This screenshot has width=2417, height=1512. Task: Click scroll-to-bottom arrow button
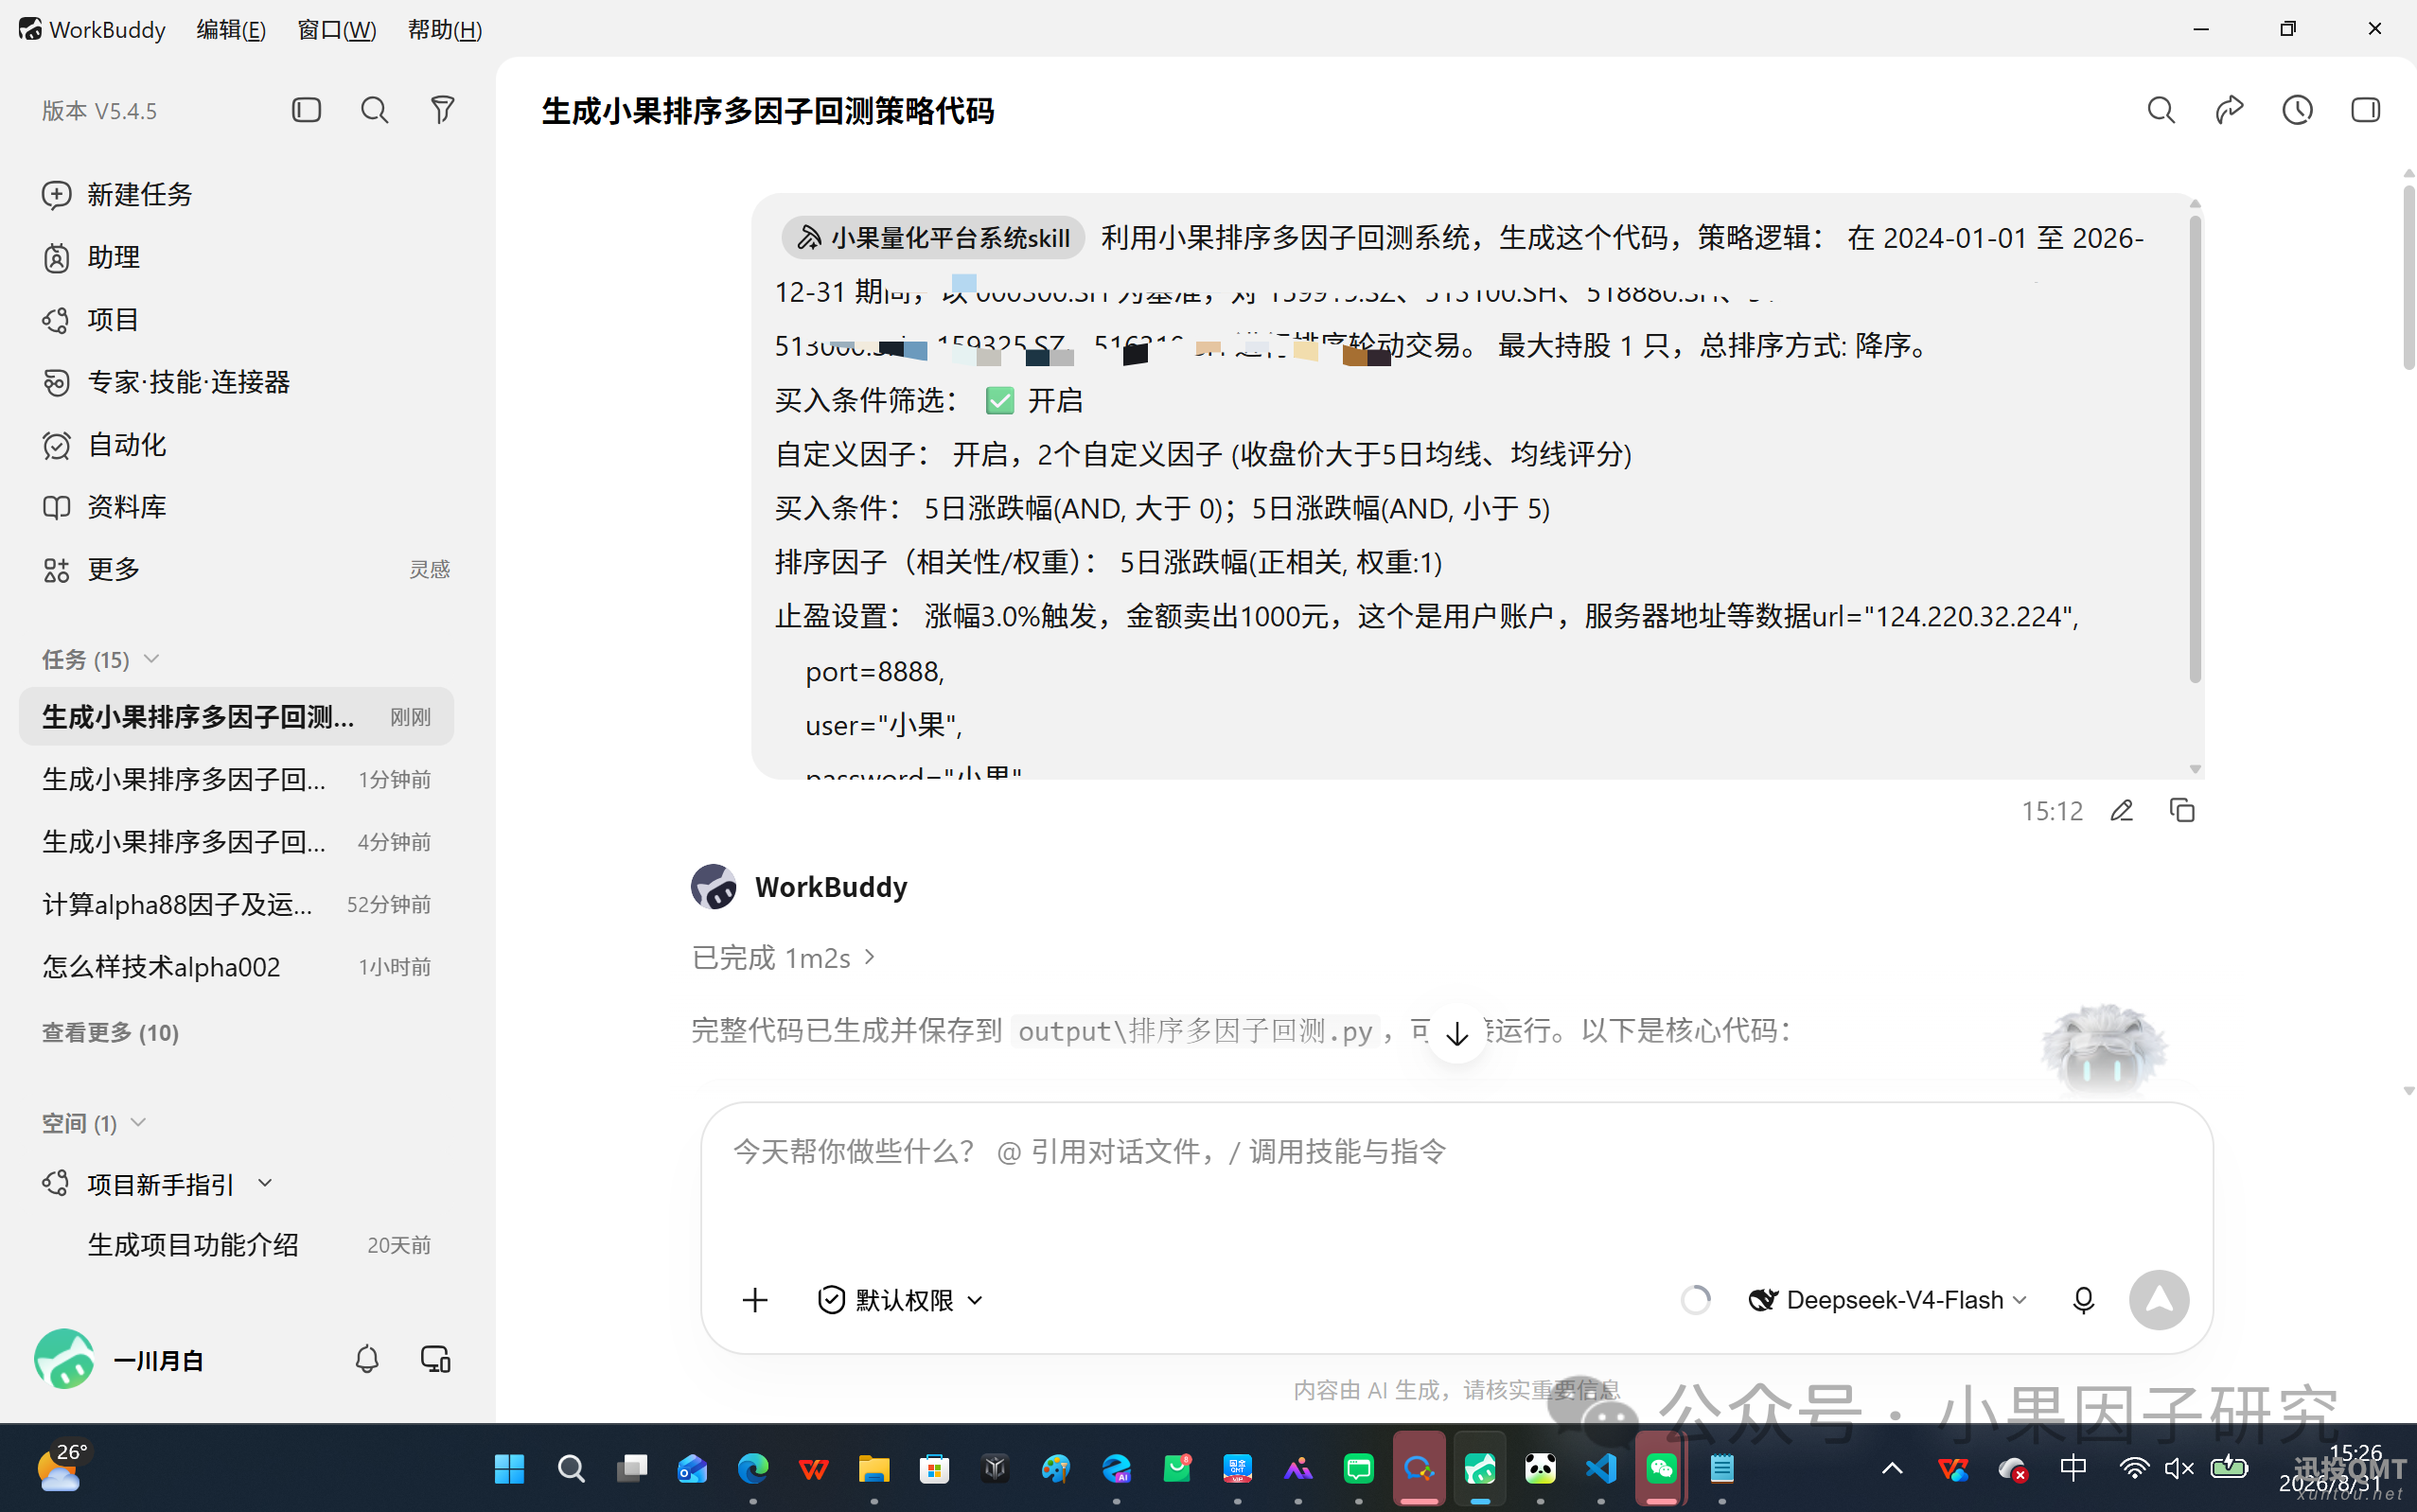[x=1457, y=1033]
